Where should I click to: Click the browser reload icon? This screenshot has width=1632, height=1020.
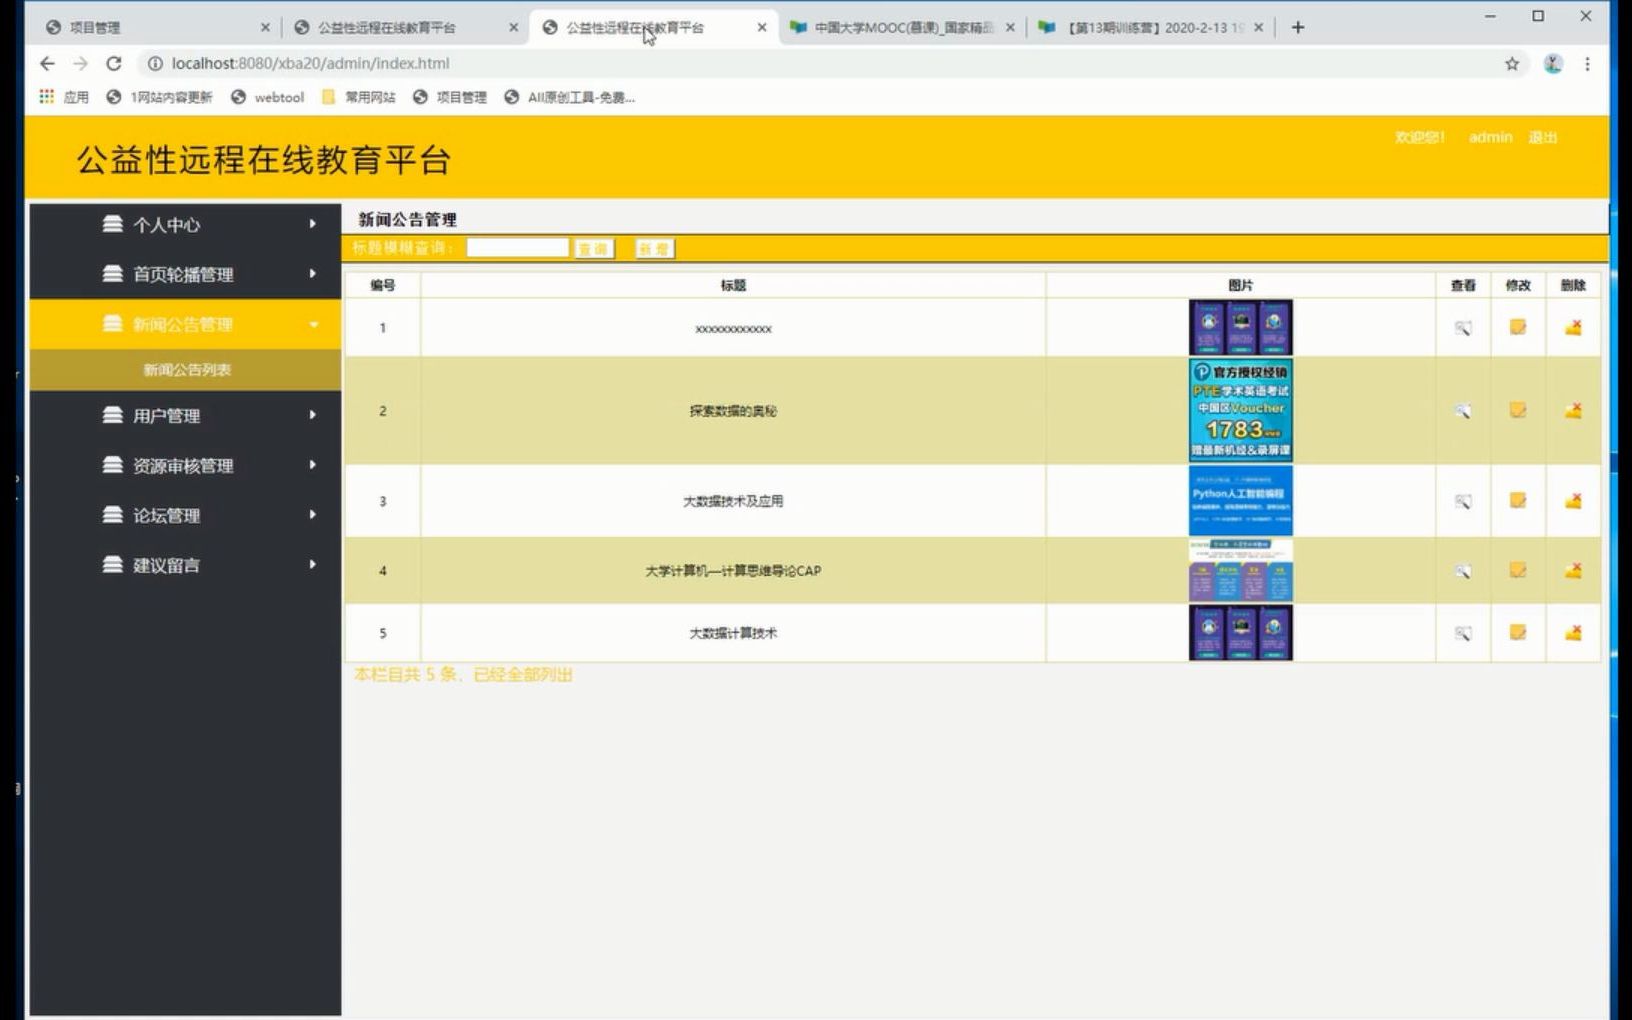point(114,63)
